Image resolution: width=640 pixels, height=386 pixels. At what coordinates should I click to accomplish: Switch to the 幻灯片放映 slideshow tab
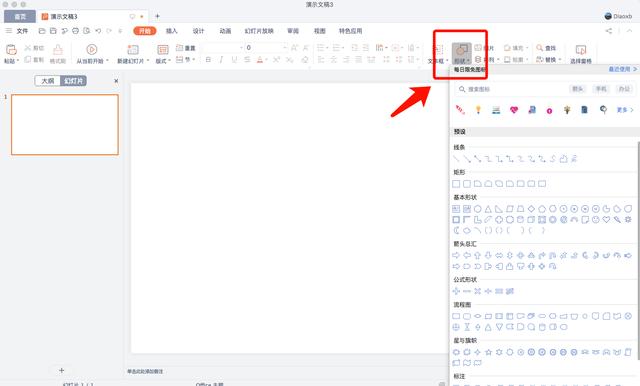click(x=259, y=31)
